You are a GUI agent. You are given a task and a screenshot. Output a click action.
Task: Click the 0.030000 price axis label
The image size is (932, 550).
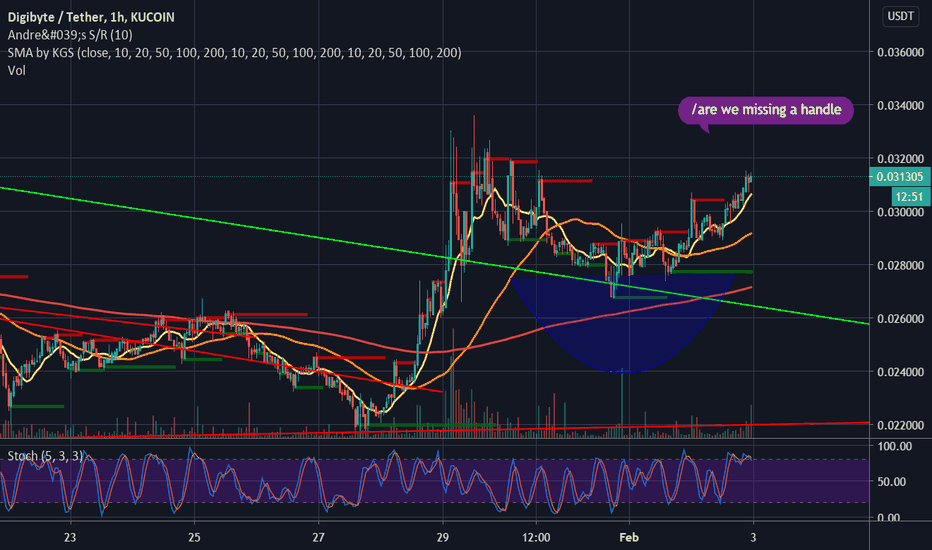900,212
